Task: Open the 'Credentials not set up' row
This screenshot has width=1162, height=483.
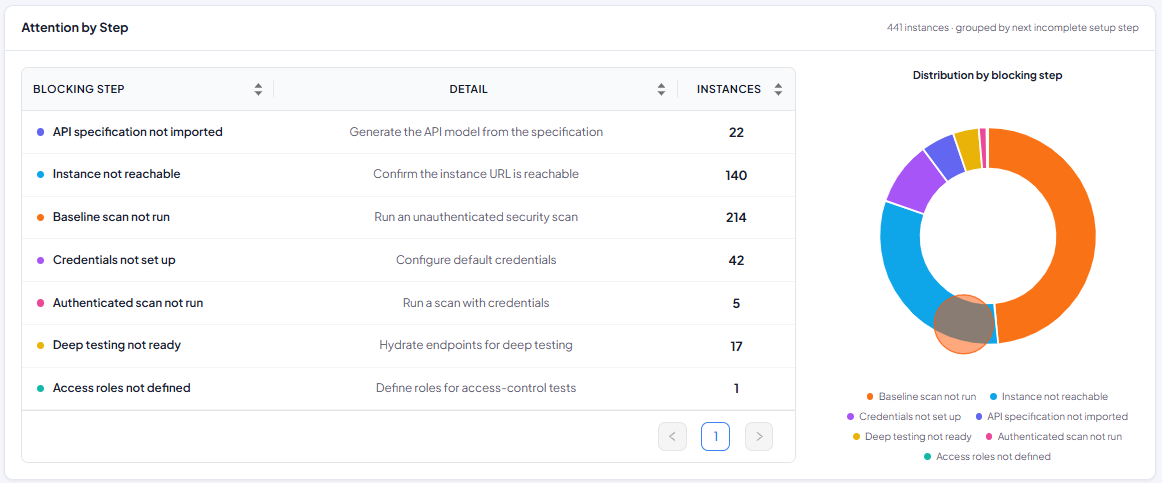Action: (408, 261)
